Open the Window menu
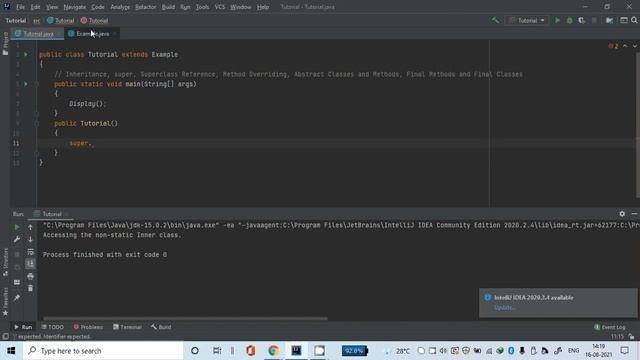 241,7
